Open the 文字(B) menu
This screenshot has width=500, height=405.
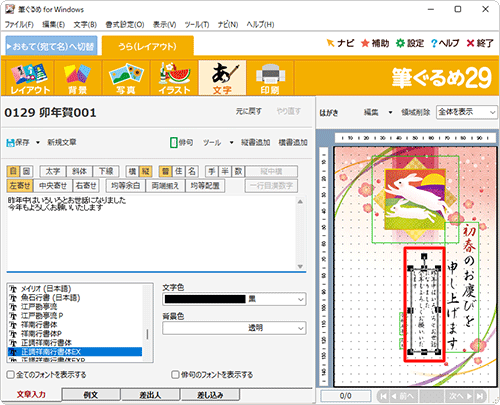tap(85, 25)
